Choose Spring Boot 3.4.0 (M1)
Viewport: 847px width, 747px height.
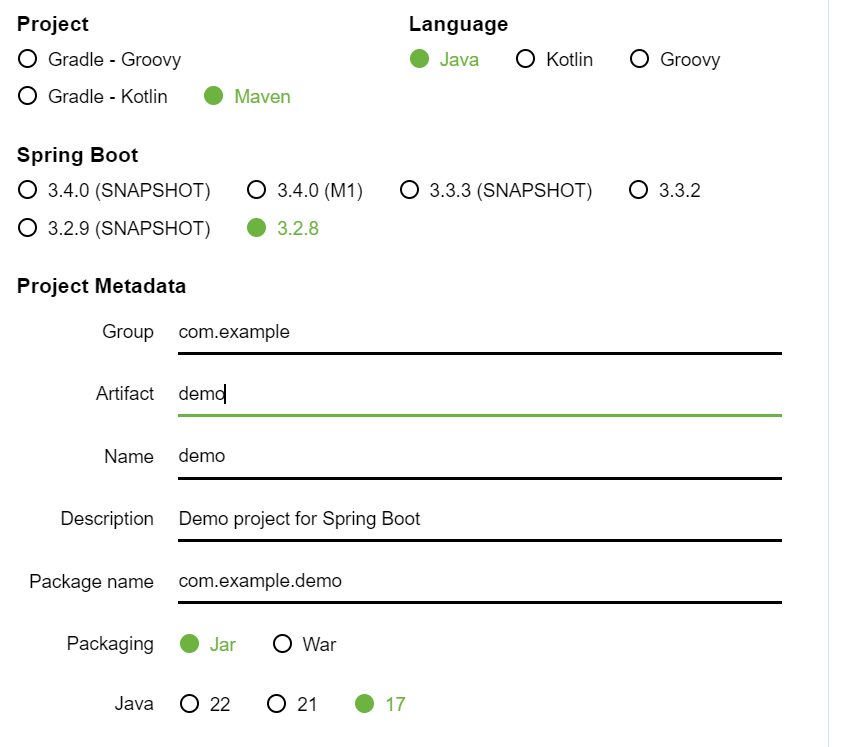[257, 190]
